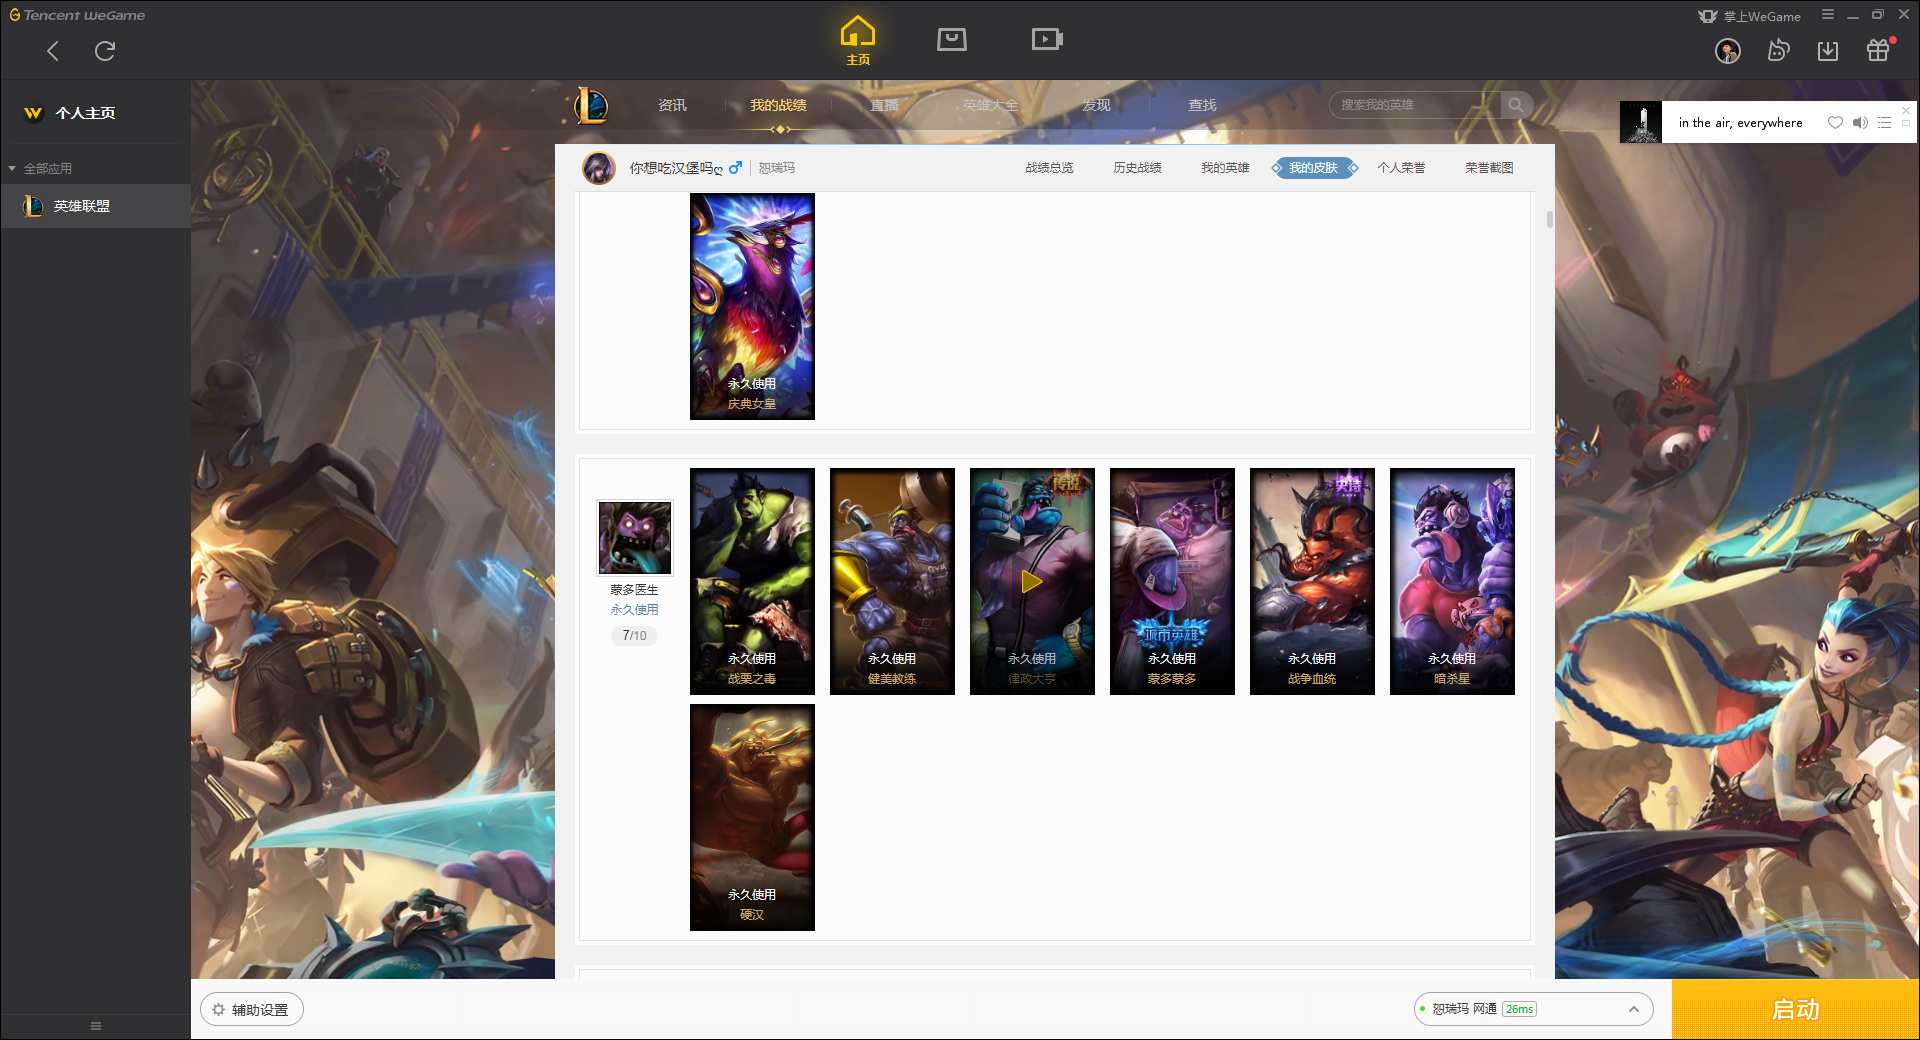This screenshot has height=1040, width=1920.
Task: Click the 26ms ping indicator
Action: coord(1519,1009)
